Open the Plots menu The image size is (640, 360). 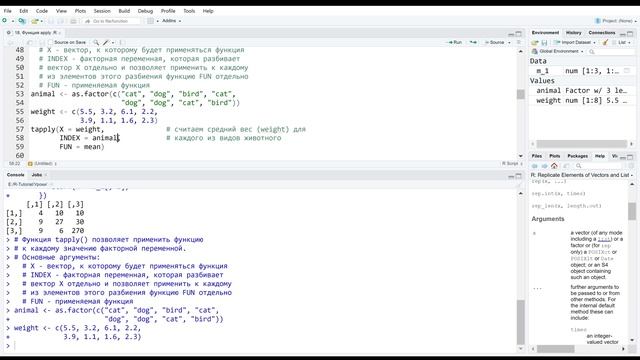[80, 11]
